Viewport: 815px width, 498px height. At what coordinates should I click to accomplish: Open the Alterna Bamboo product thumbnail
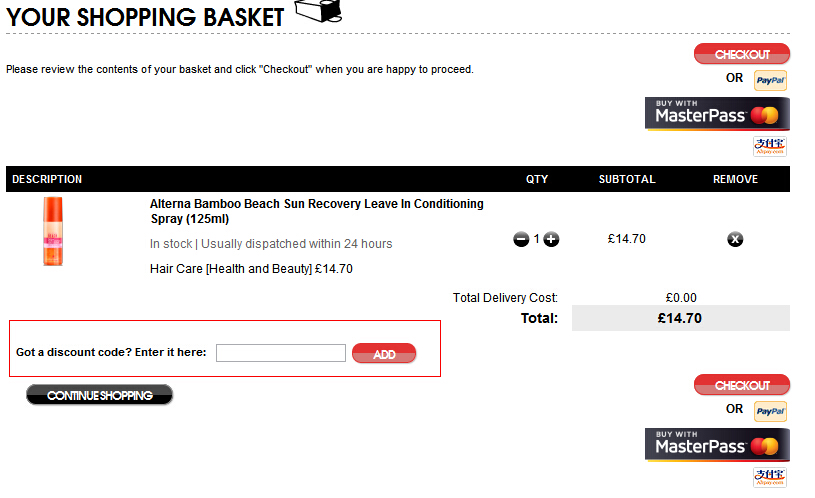53,232
